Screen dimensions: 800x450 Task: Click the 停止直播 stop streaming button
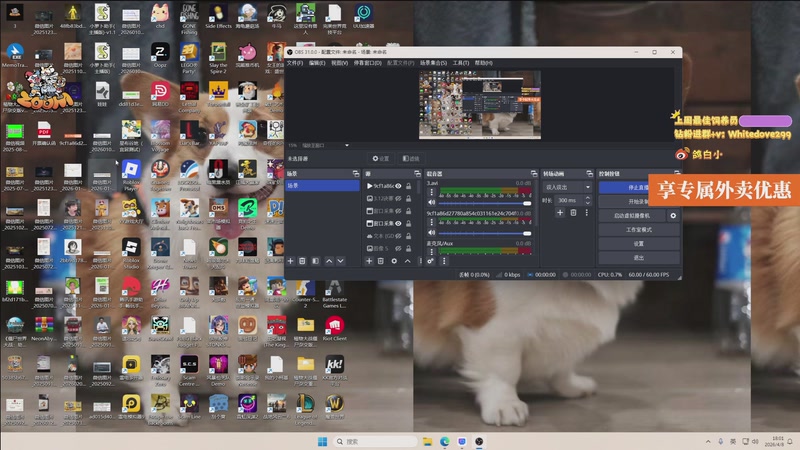[624, 187]
